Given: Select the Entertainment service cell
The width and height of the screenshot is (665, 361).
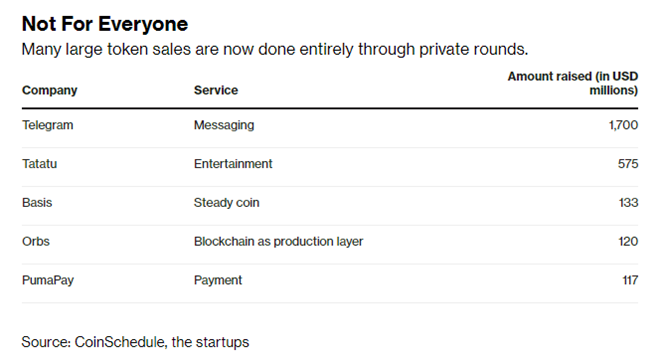Looking at the screenshot, I should (x=233, y=164).
